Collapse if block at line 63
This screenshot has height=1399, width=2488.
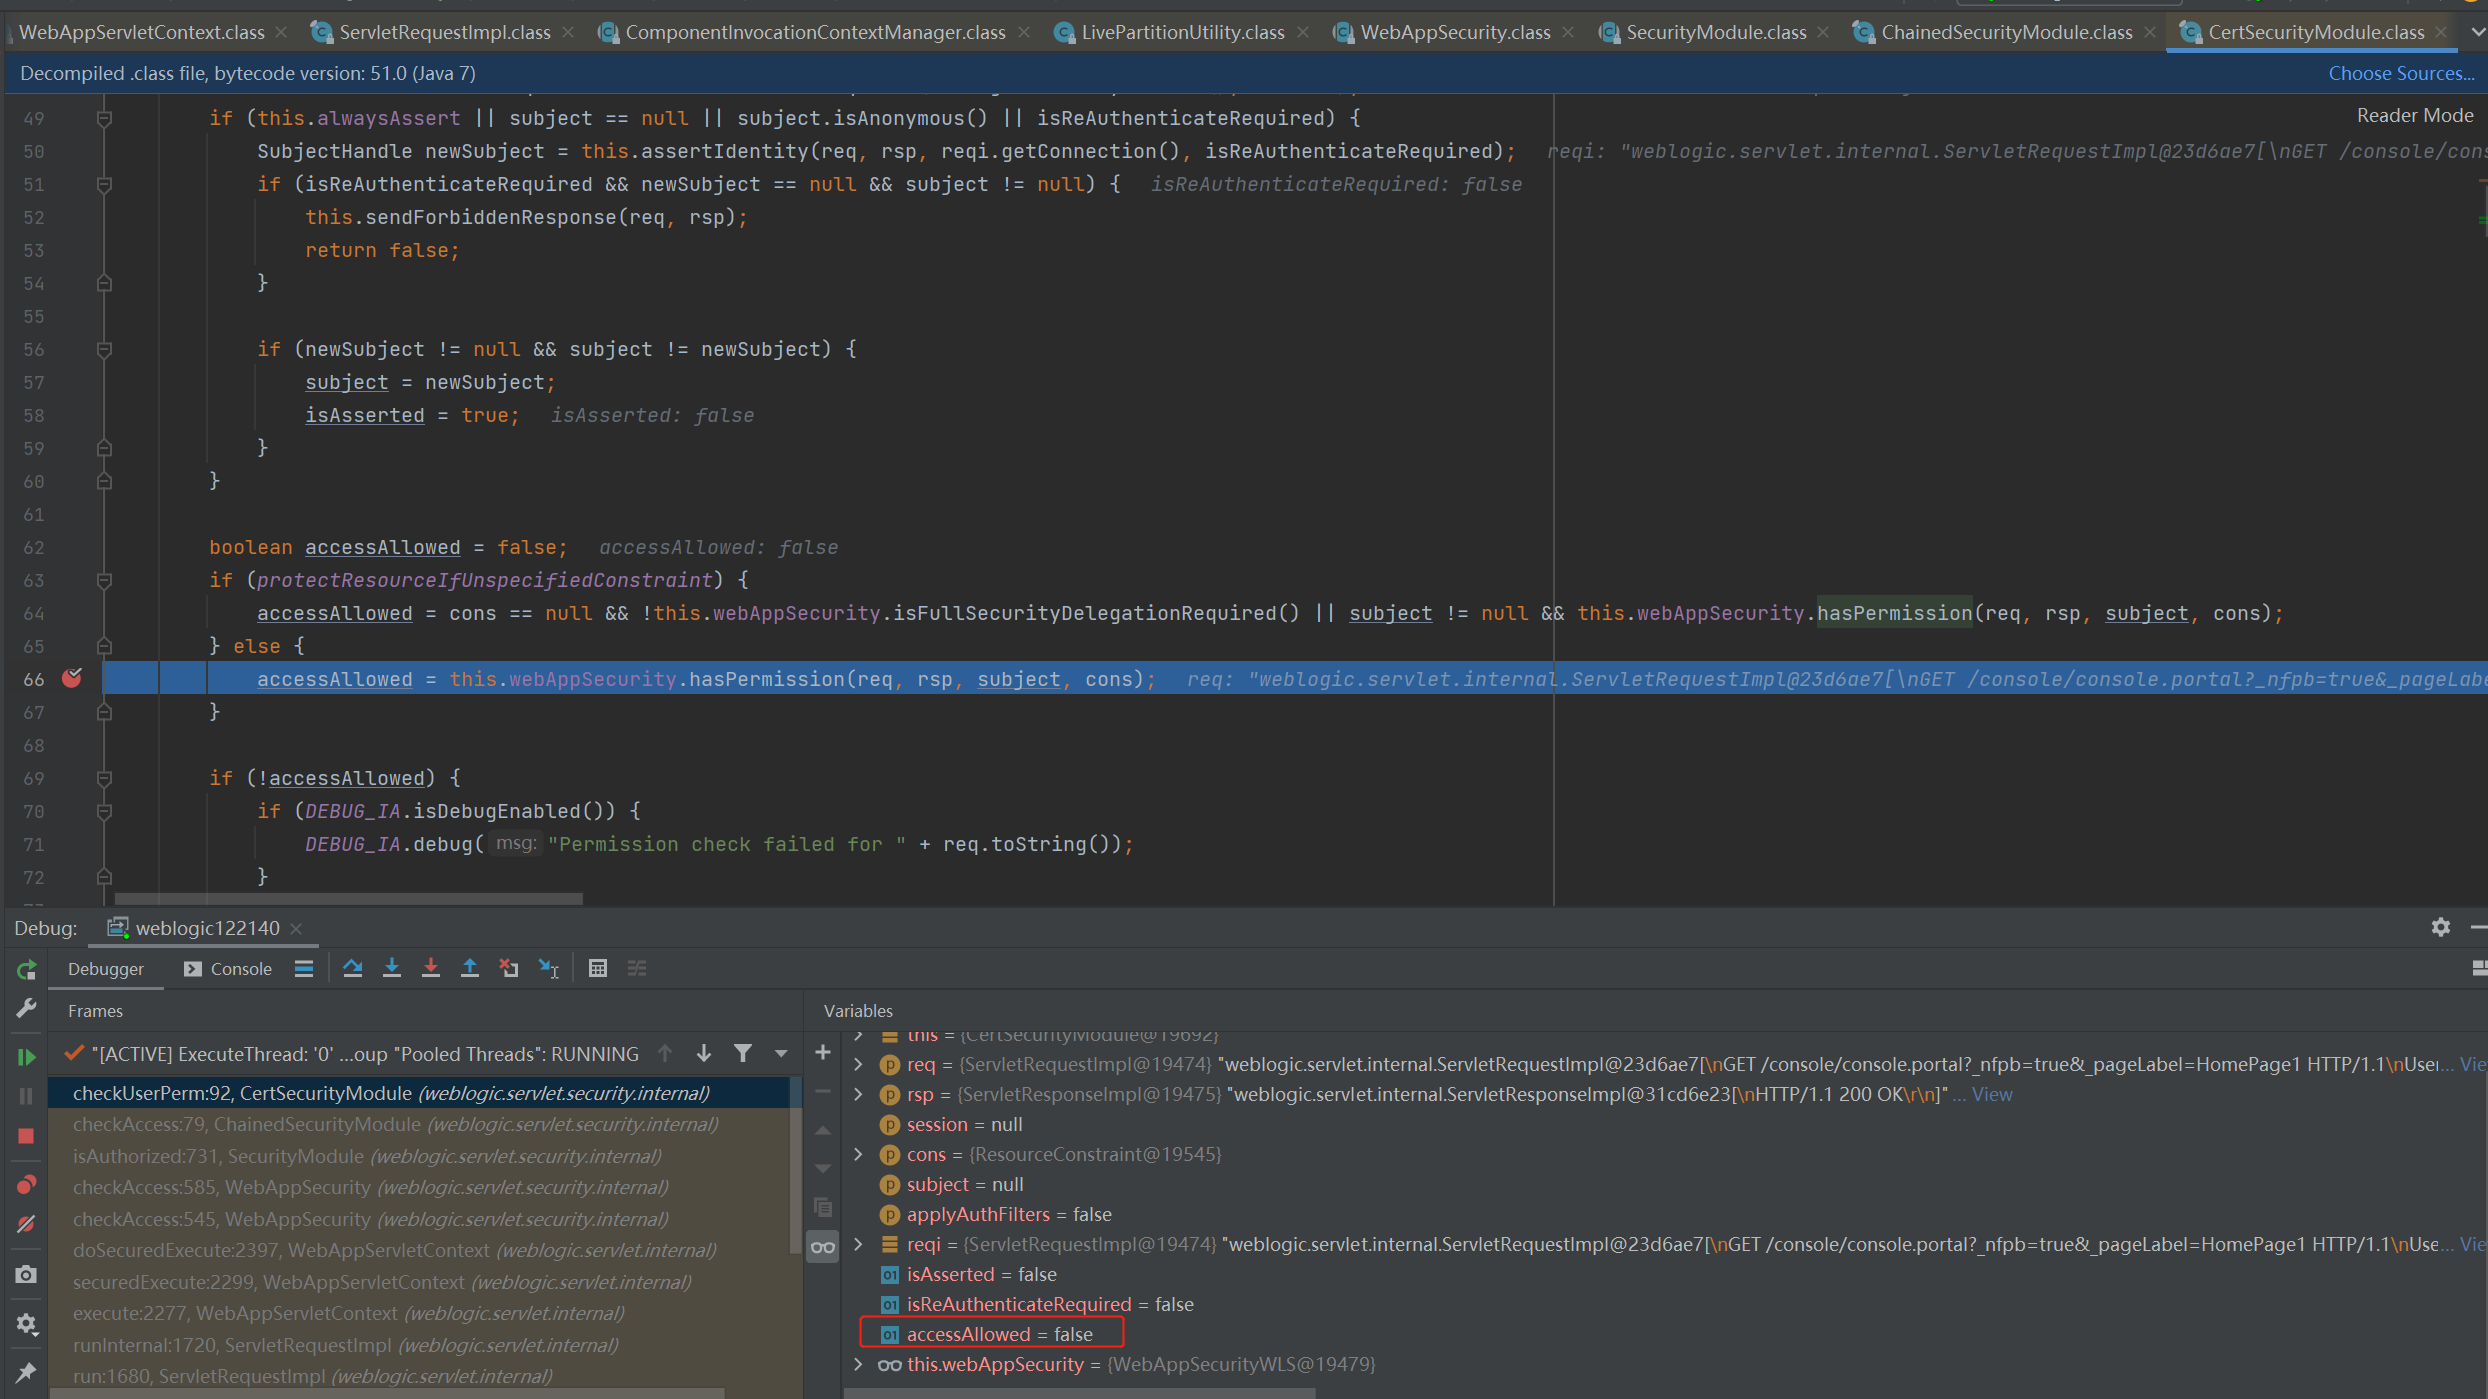(x=104, y=580)
